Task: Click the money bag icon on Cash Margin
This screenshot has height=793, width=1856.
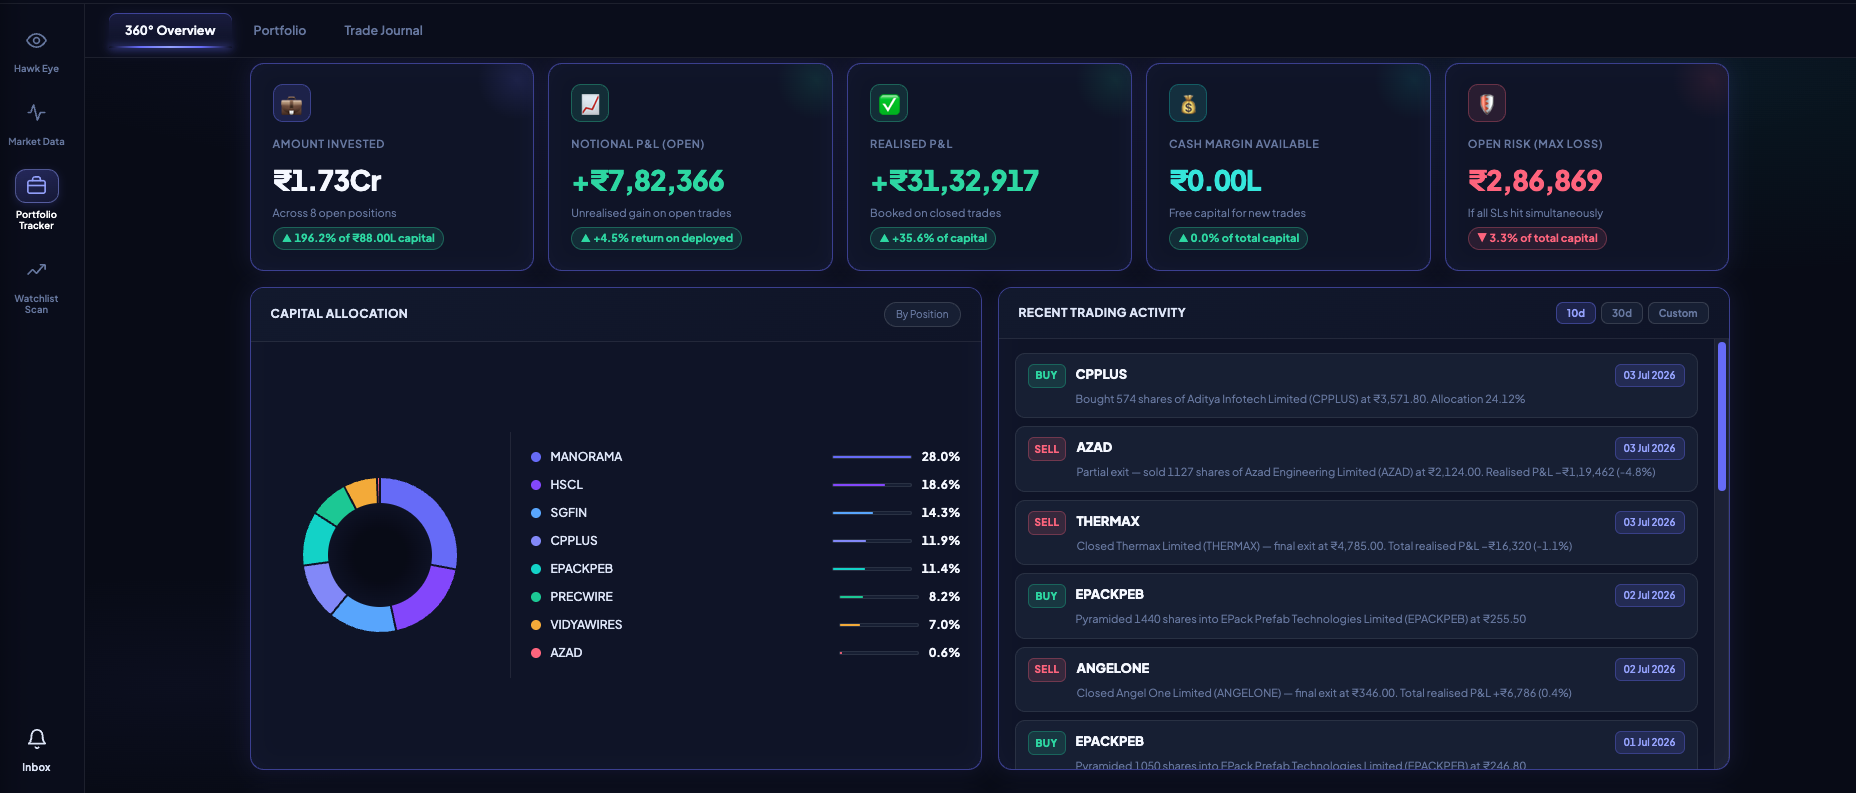Action: [x=1188, y=103]
